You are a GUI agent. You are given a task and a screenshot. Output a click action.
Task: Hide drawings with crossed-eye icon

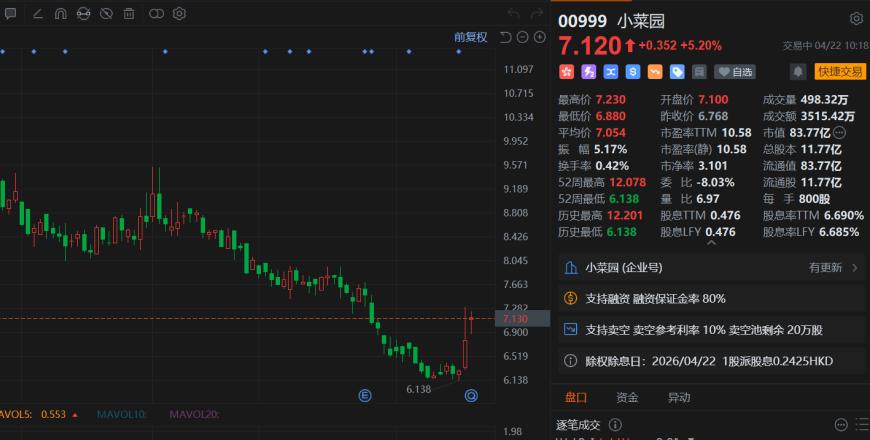[106, 14]
